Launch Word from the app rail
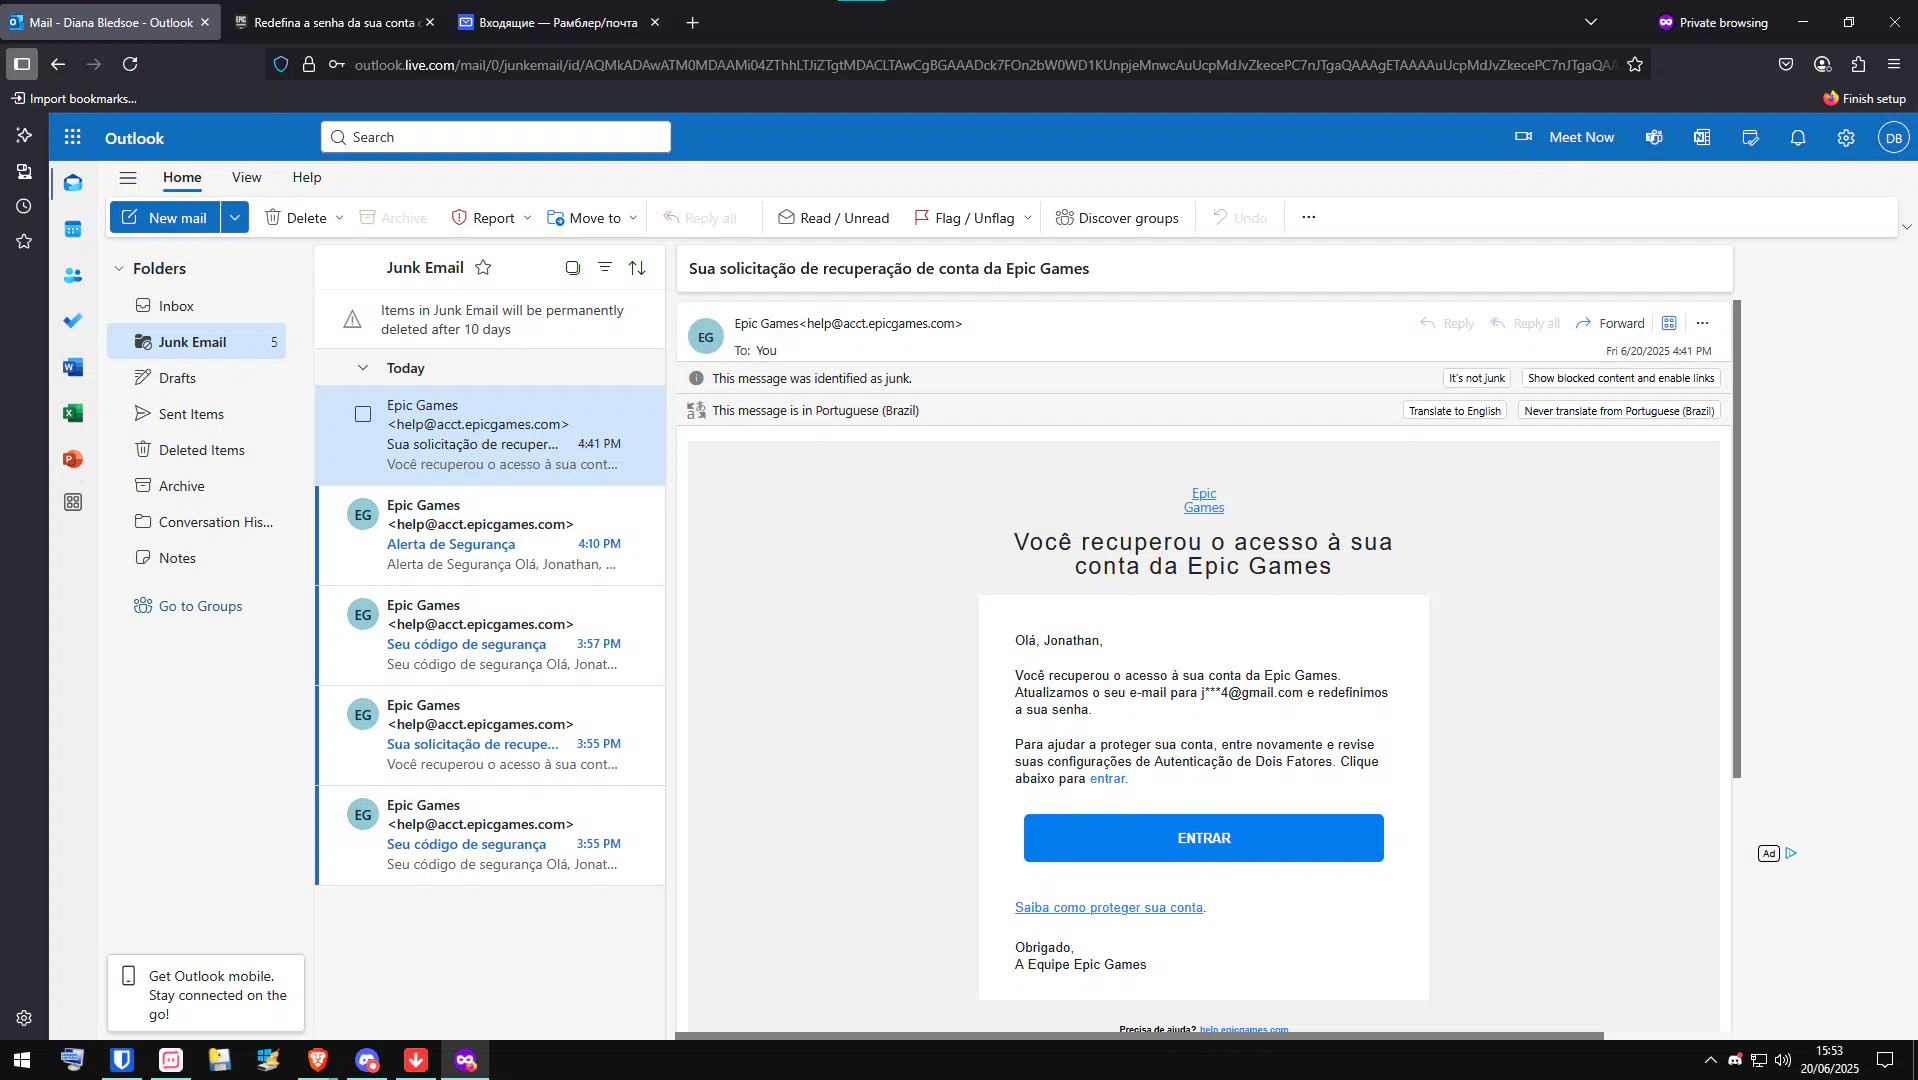 point(73,367)
